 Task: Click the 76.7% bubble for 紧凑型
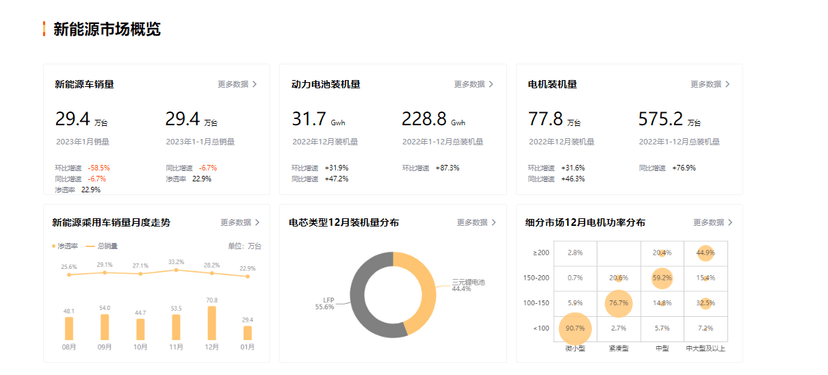pyautogui.click(x=618, y=303)
